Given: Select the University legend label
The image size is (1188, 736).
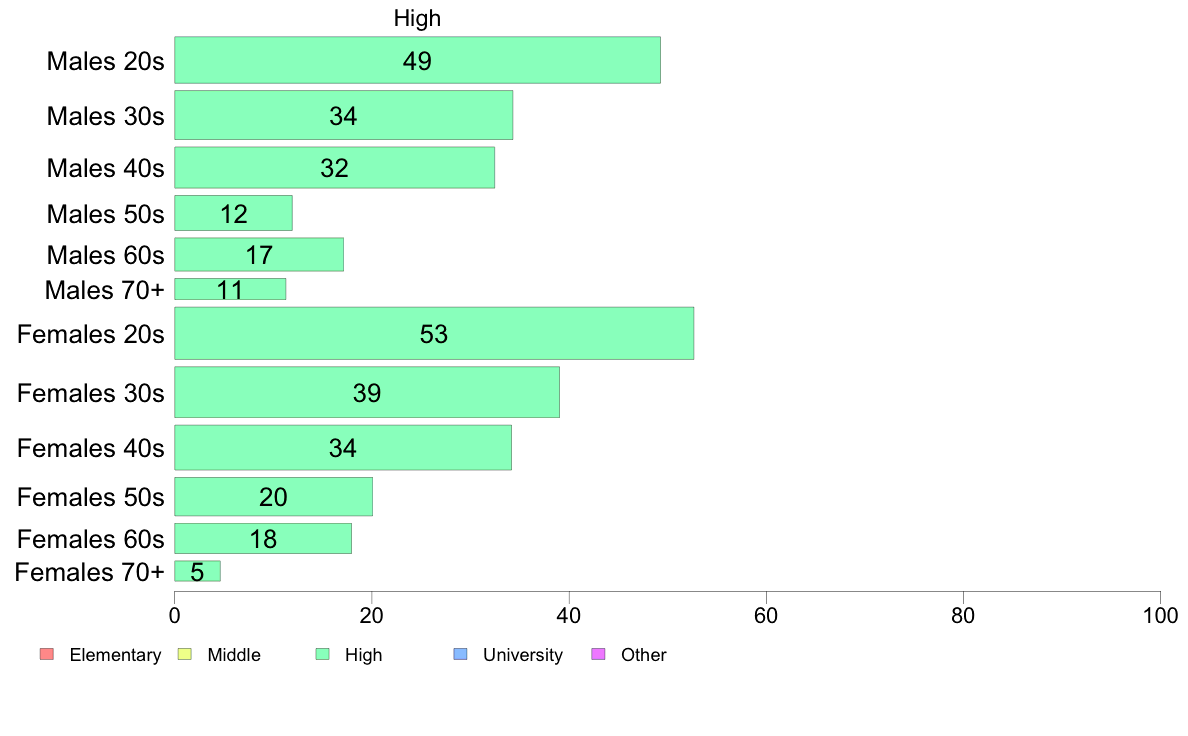Looking at the screenshot, I should [x=523, y=655].
